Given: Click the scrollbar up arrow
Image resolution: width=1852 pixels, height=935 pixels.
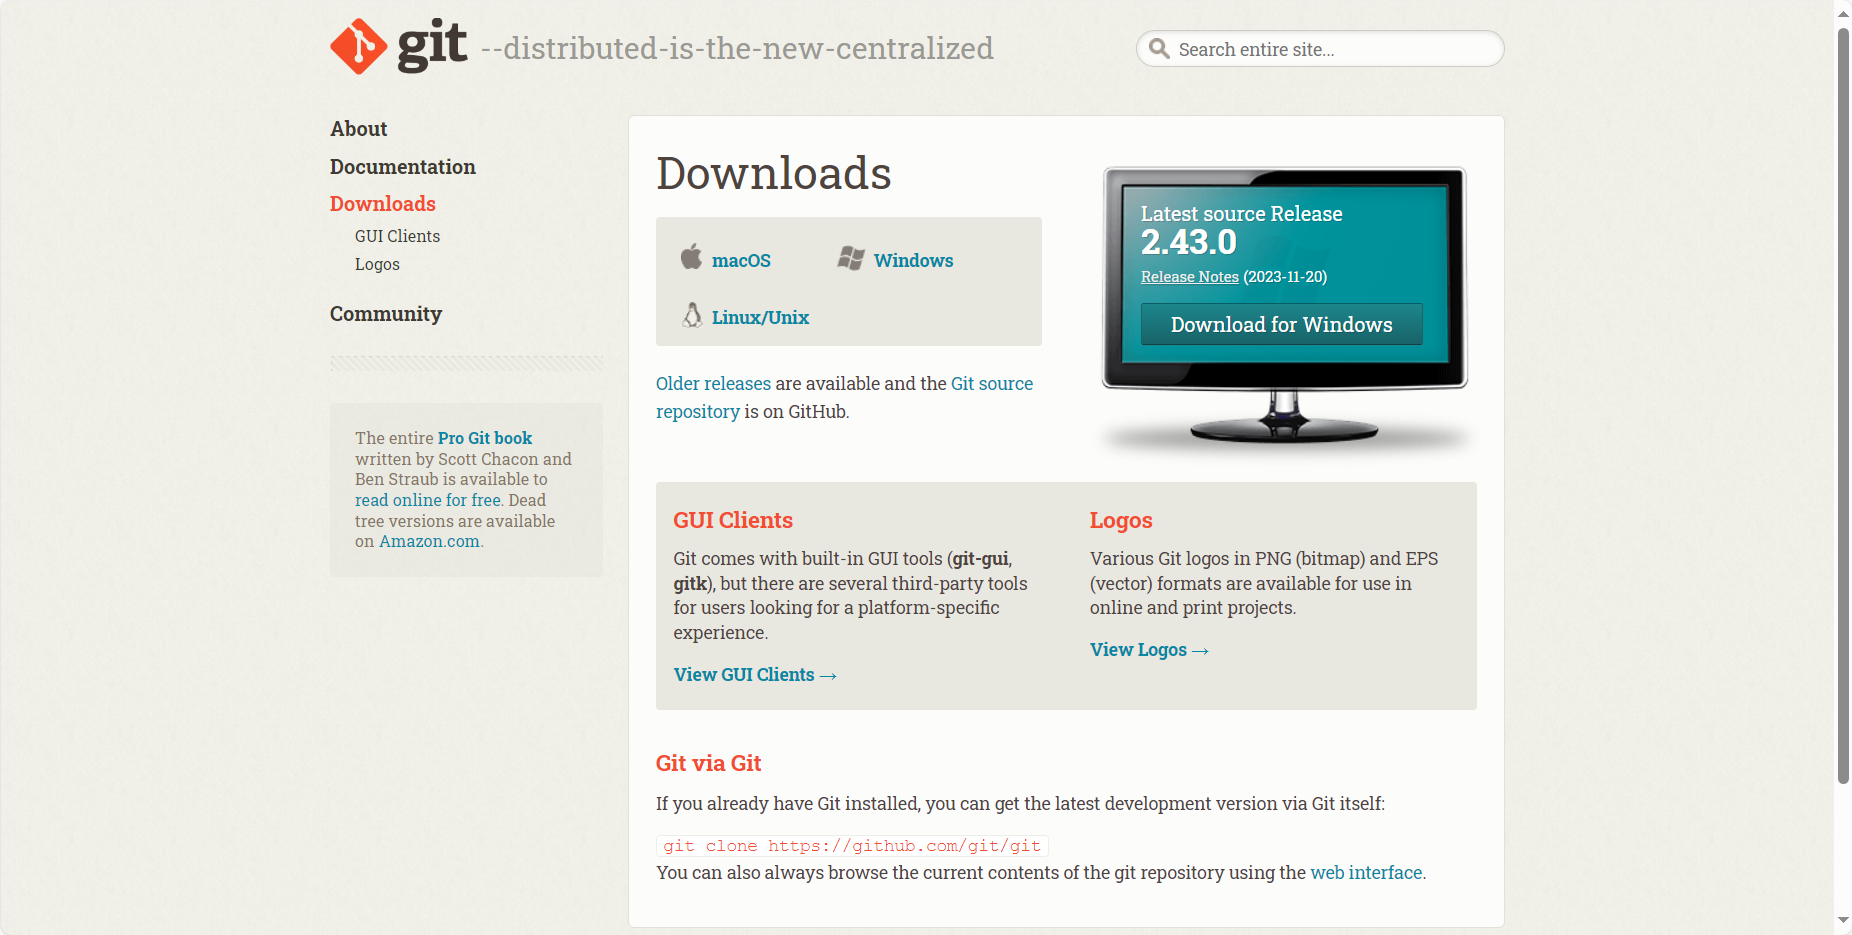Looking at the screenshot, I should 1843,12.
